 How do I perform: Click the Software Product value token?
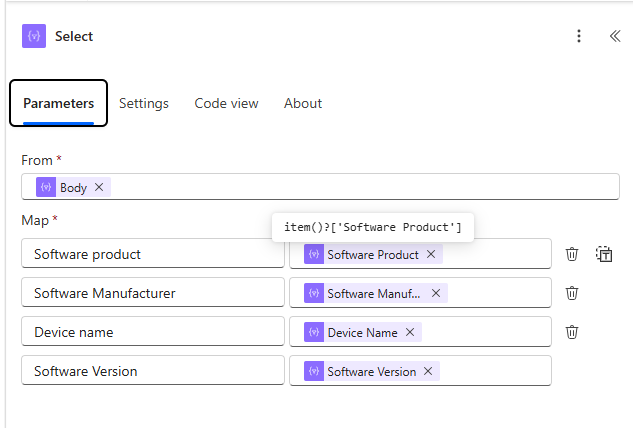373,254
